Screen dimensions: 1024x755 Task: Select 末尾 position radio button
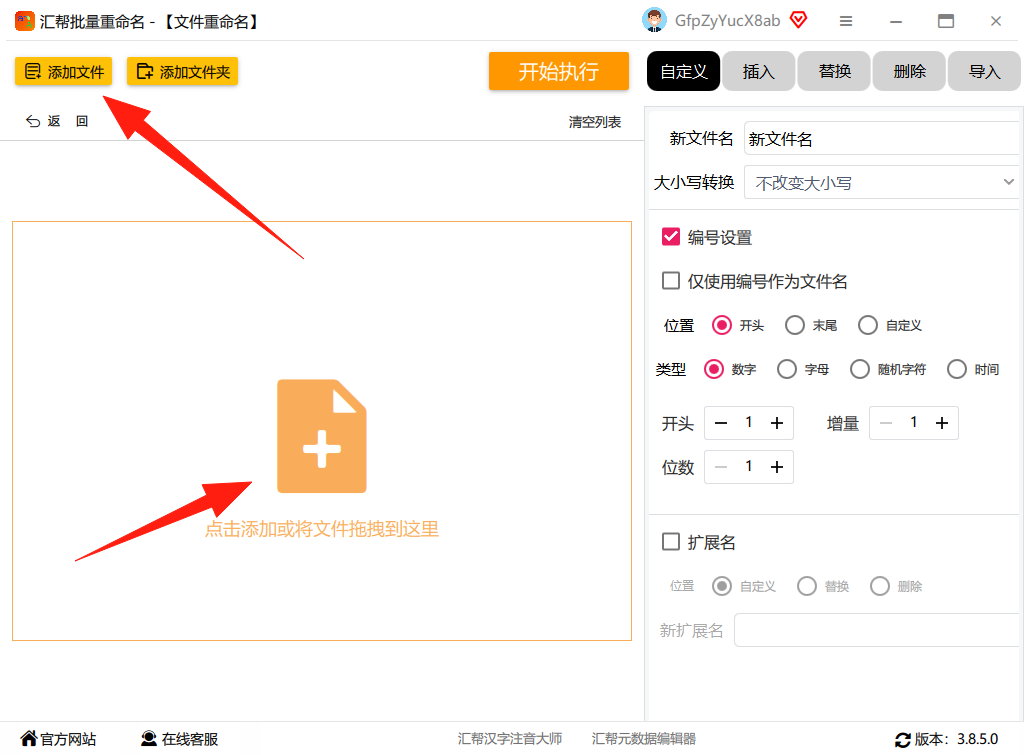coord(795,325)
